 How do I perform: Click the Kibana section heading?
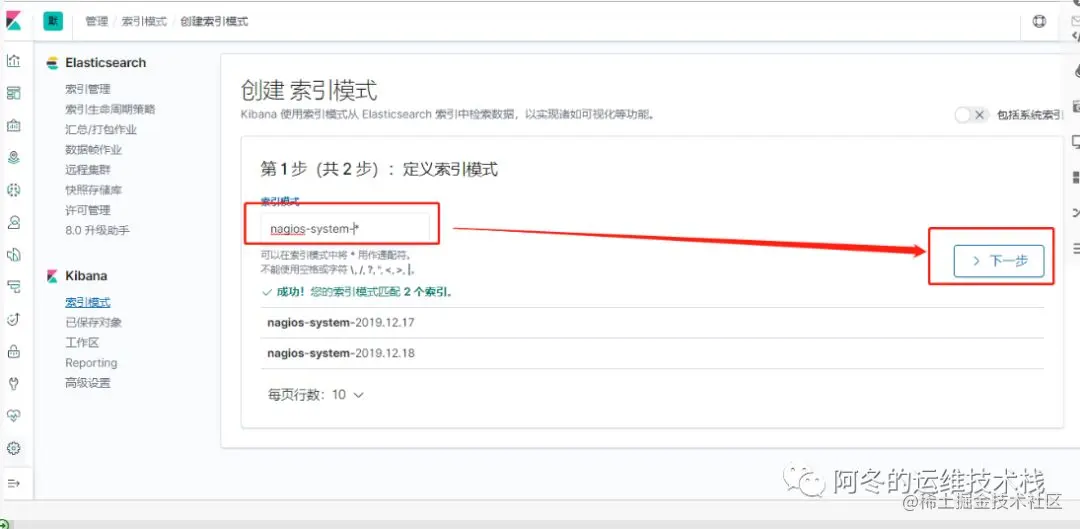pos(86,276)
